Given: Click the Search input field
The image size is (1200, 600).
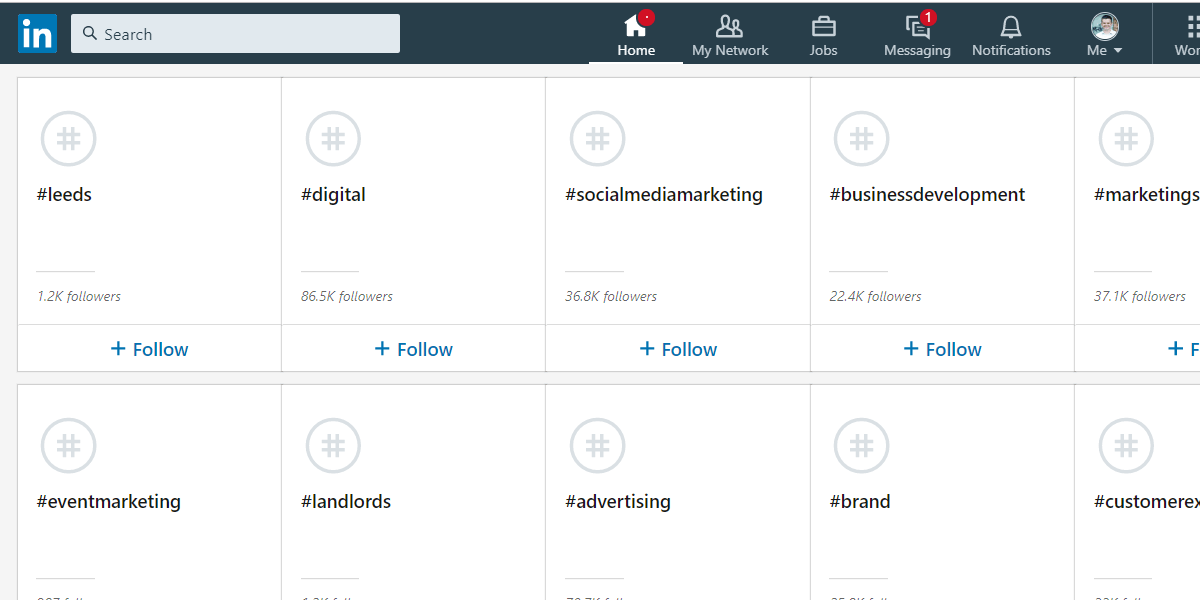Looking at the screenshot, I should point(235,33).
